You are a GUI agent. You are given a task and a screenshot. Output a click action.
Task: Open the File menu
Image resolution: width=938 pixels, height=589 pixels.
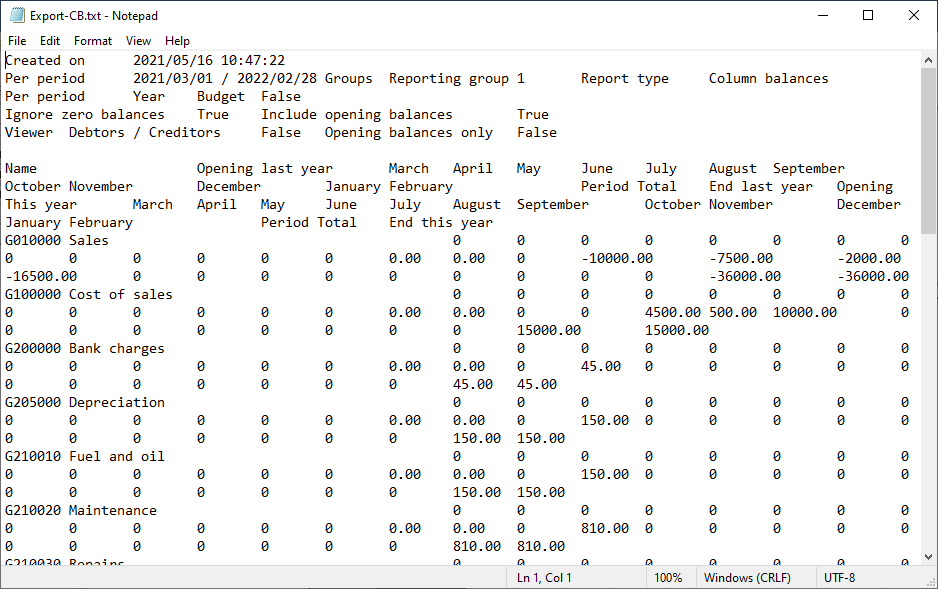[x=17, y=41]
